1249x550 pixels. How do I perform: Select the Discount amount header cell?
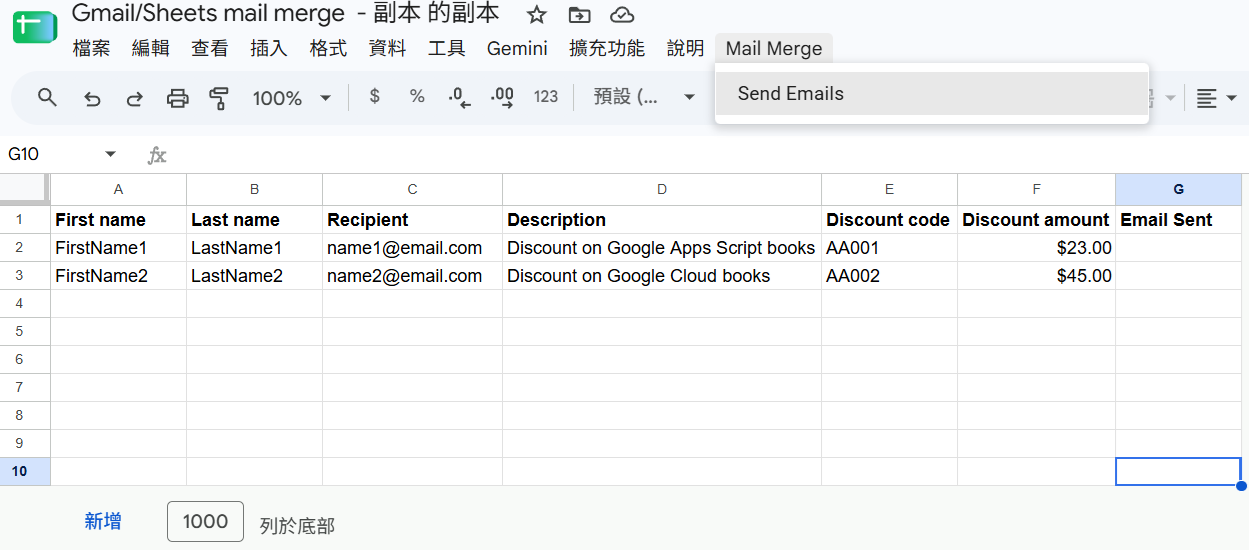point(1037,220)
